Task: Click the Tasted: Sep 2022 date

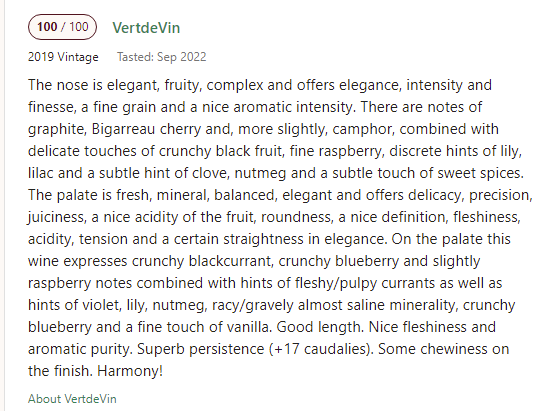Action: tap(161, 57)
